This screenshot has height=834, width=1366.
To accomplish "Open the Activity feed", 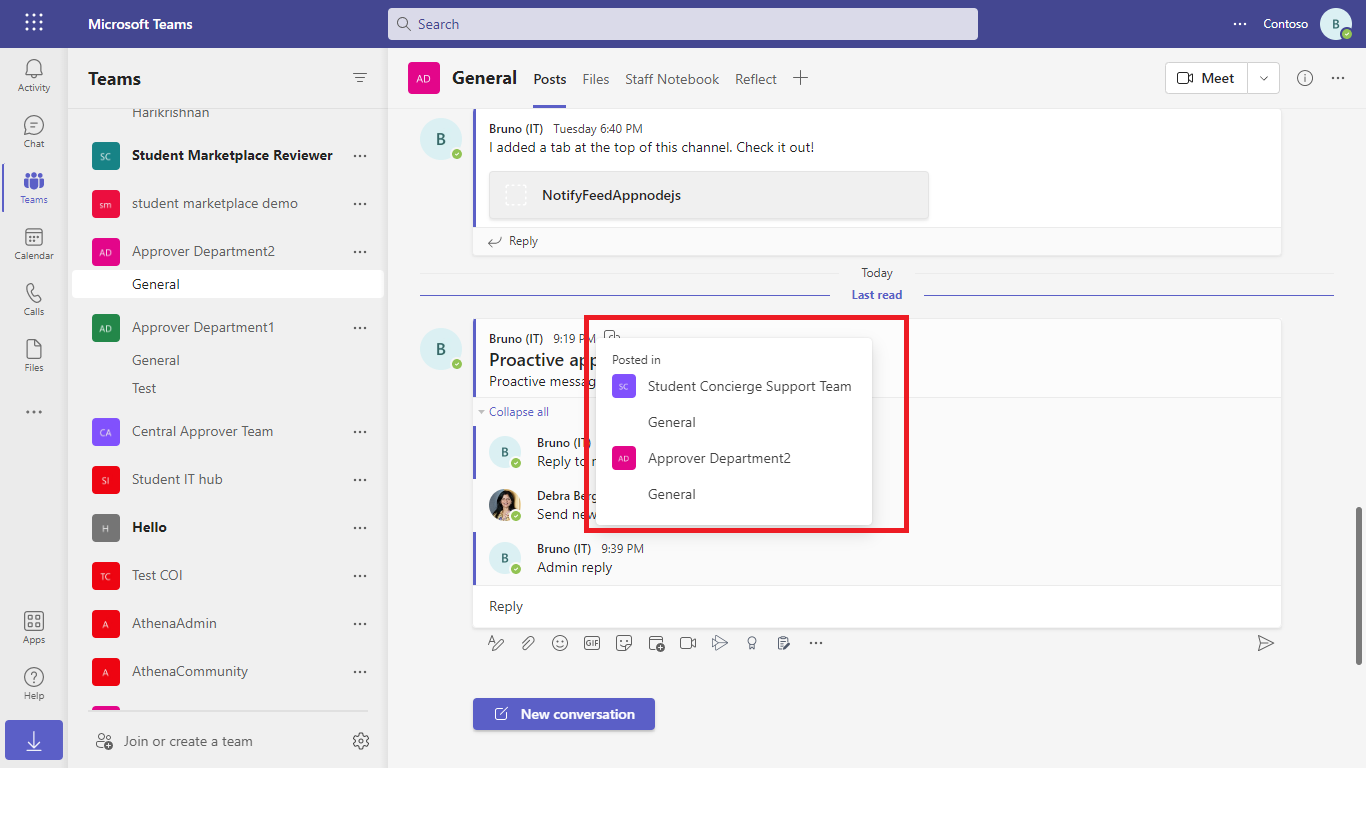I will 34,76.
